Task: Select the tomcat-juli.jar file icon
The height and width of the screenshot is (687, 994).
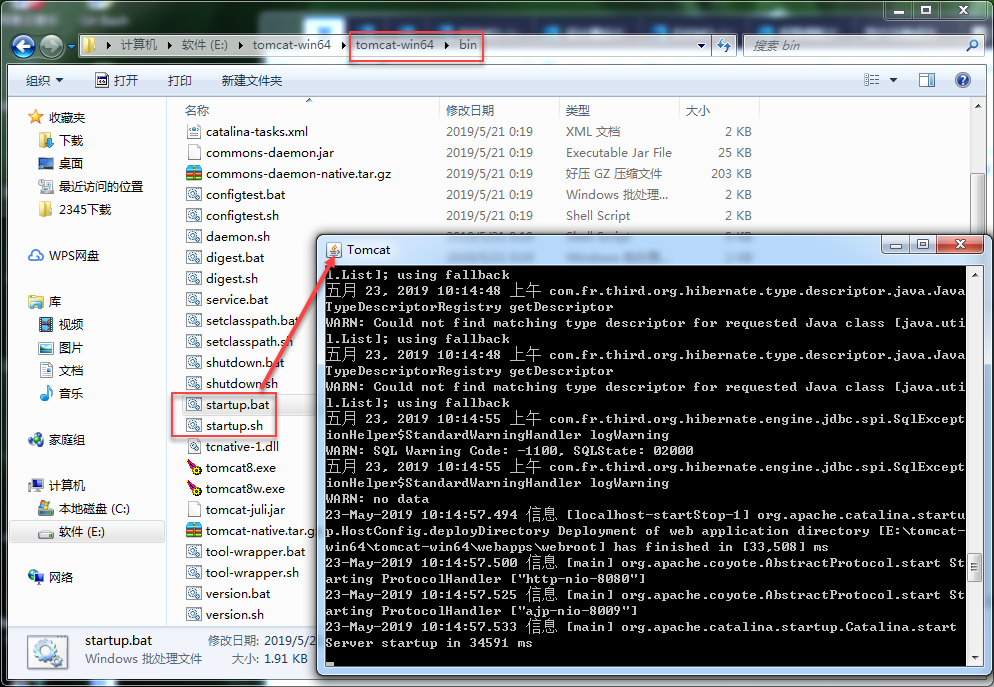Action: tap(194, 509)
